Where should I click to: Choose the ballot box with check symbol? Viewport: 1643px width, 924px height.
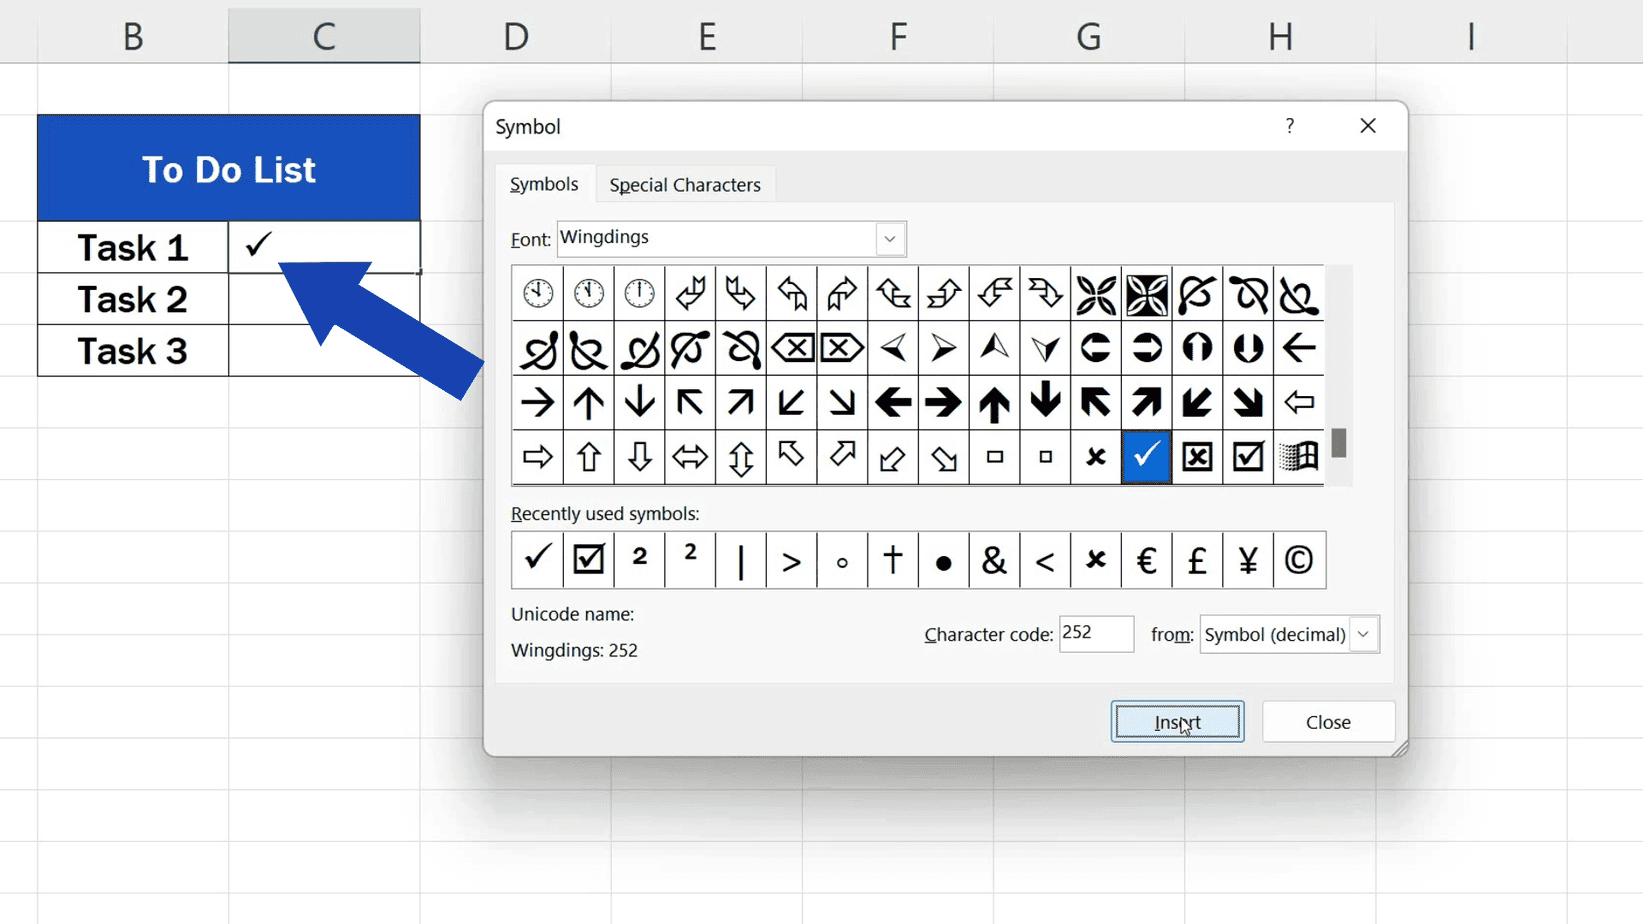click(x=1247, y=457)
